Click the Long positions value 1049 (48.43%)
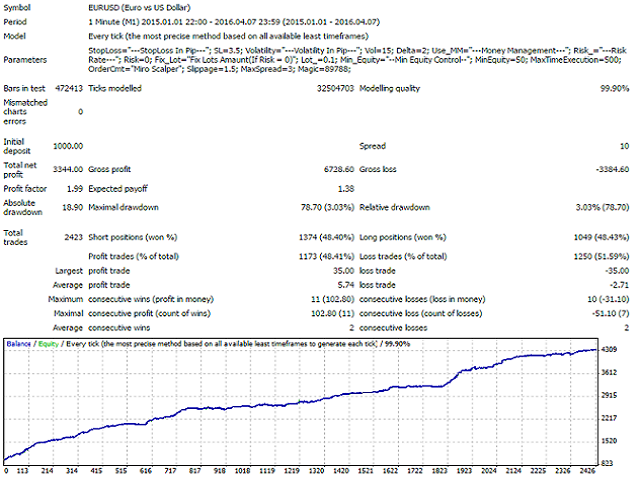Screen dimensions: 640x480 point(602,238)
